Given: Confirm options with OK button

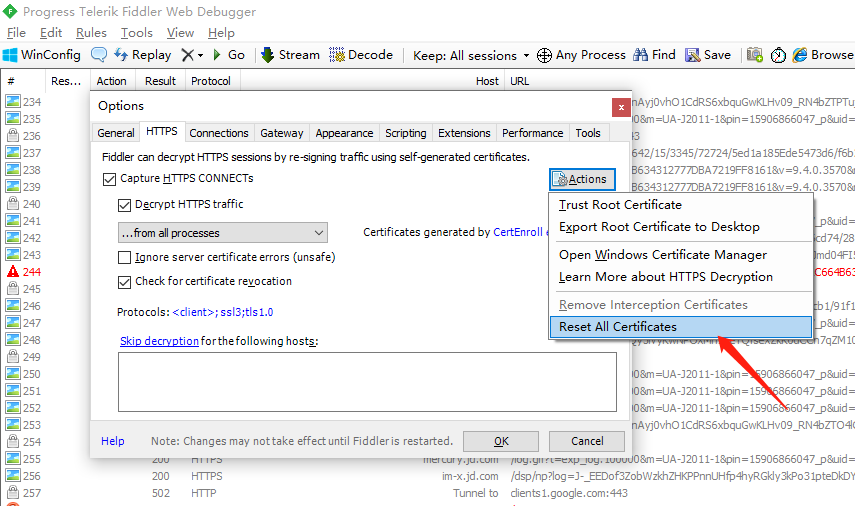Looking at the screenshot, I should pos(501,441).
